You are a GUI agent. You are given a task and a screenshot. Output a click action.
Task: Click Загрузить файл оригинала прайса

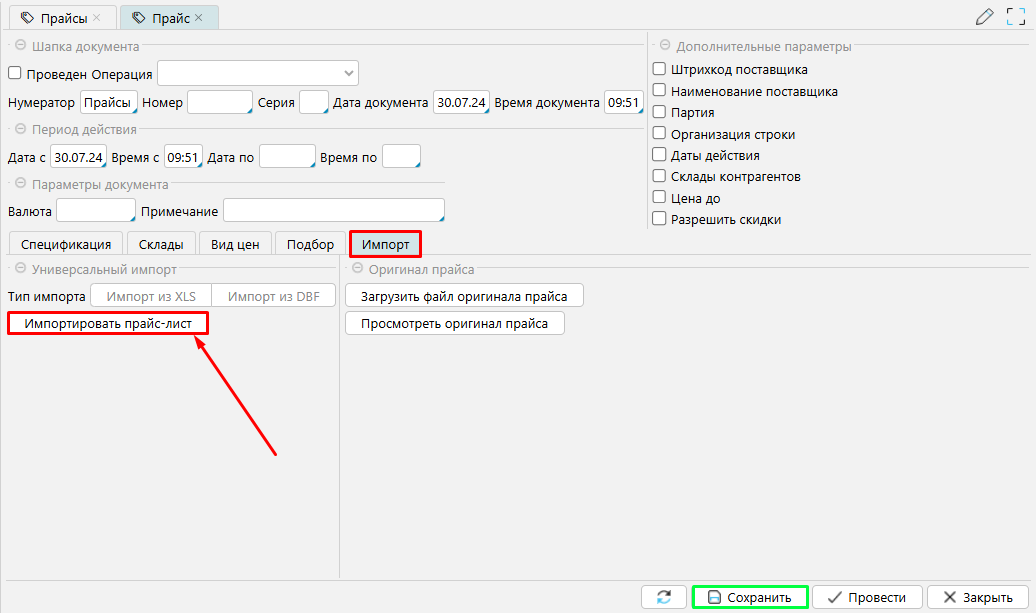click(464, 296)
